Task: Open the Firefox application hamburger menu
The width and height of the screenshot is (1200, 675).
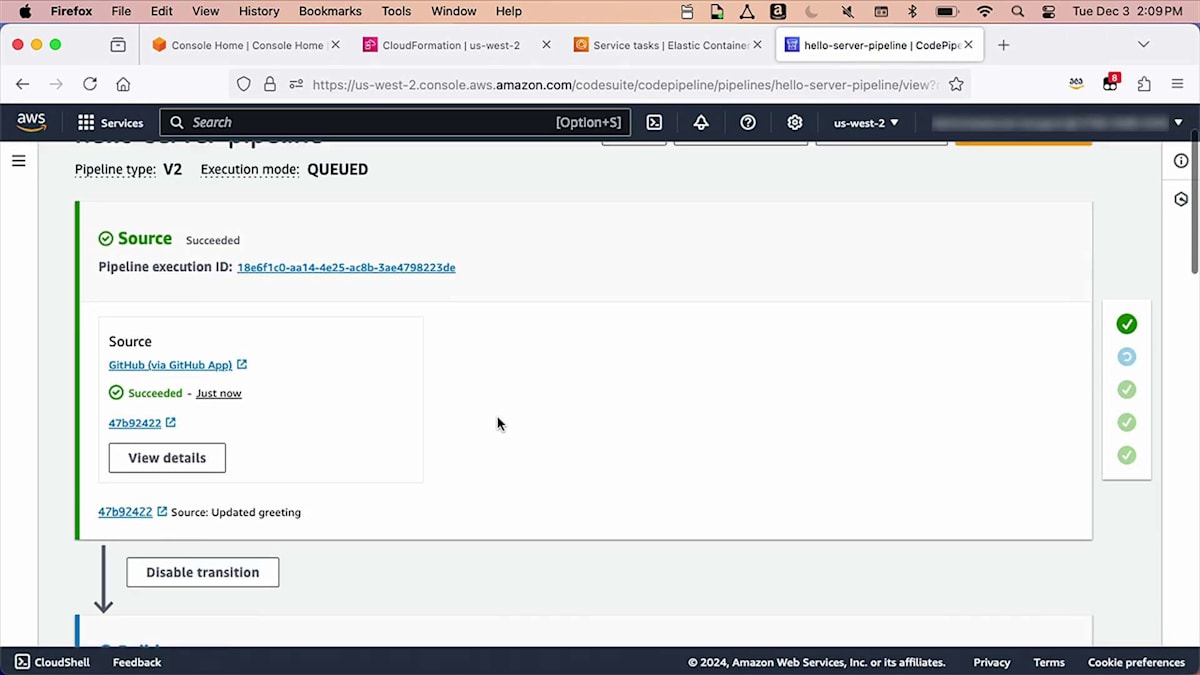Action: pyautogui.click(x=1178, y=84)
